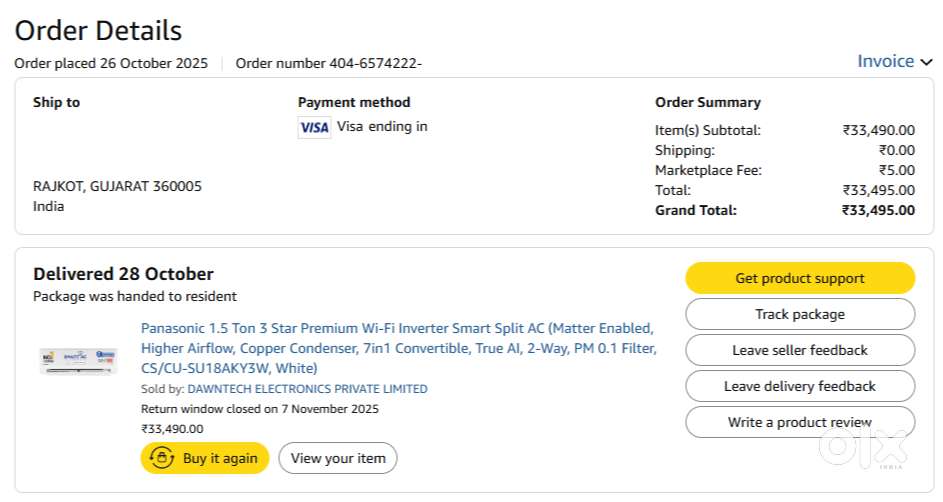Screen dimensions: 943x502
Task: Select Leave seller feedback
Action: click(799, 350)
